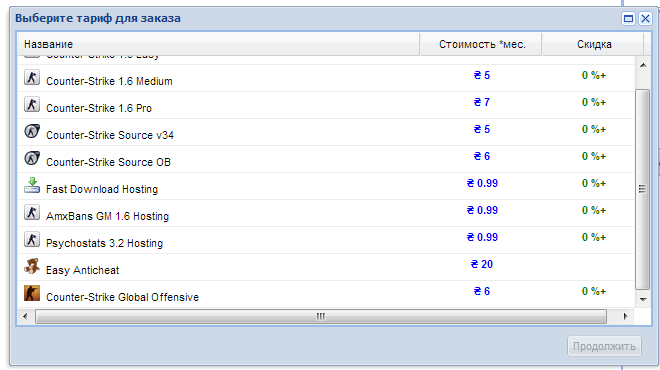Click the Fast Download Hosting download icon

point(32,185)
